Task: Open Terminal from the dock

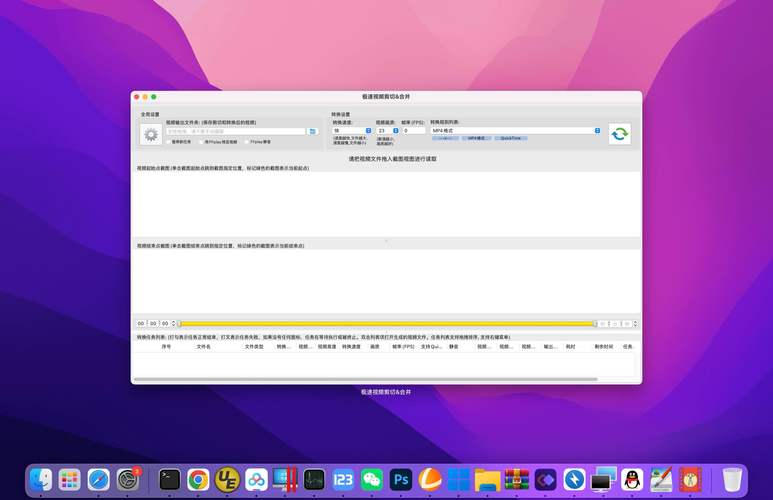Action: [170, 480]
